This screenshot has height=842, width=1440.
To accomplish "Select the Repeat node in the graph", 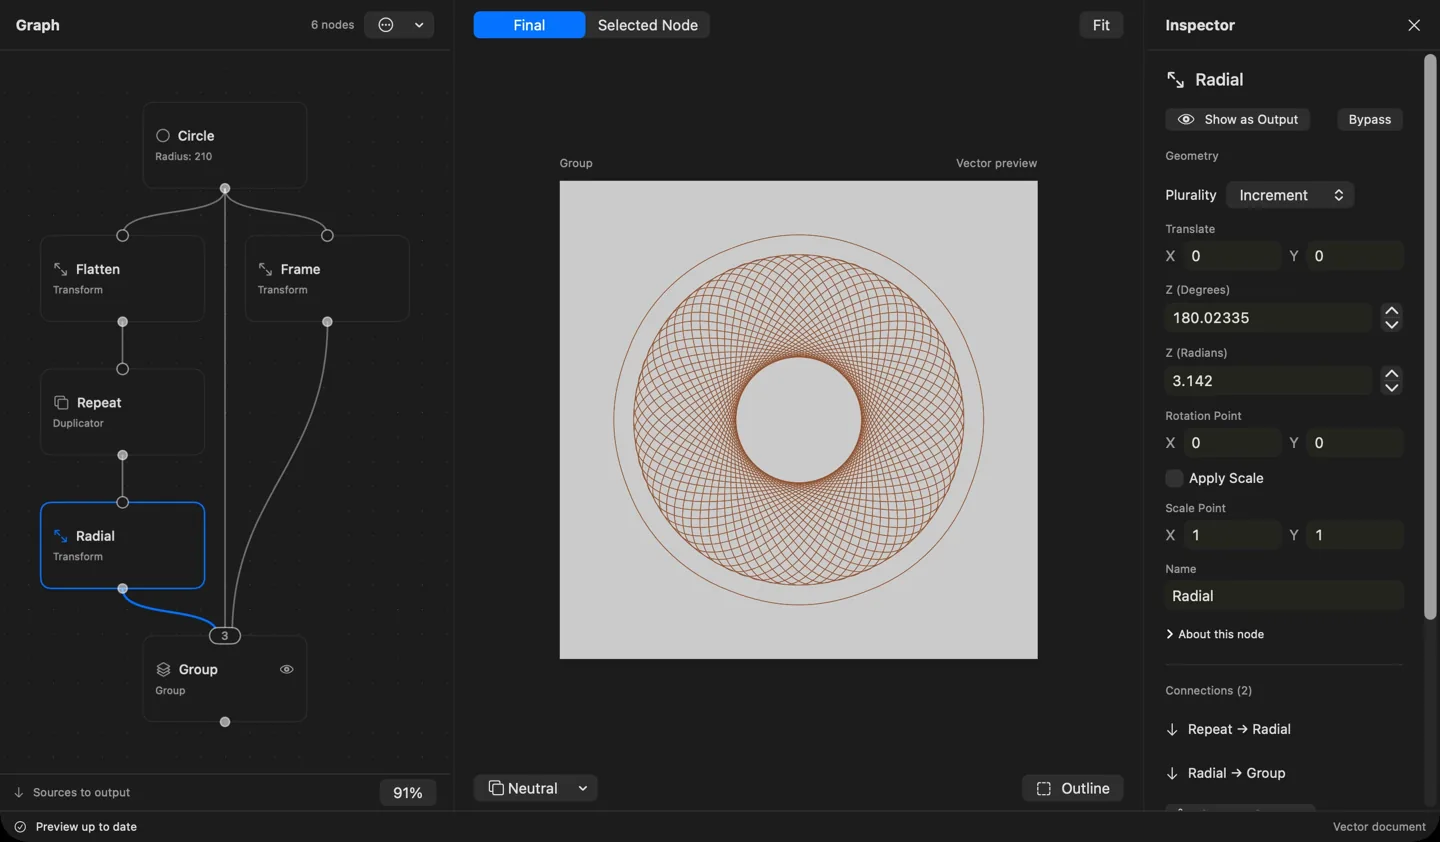I will (x=123, y=412).
